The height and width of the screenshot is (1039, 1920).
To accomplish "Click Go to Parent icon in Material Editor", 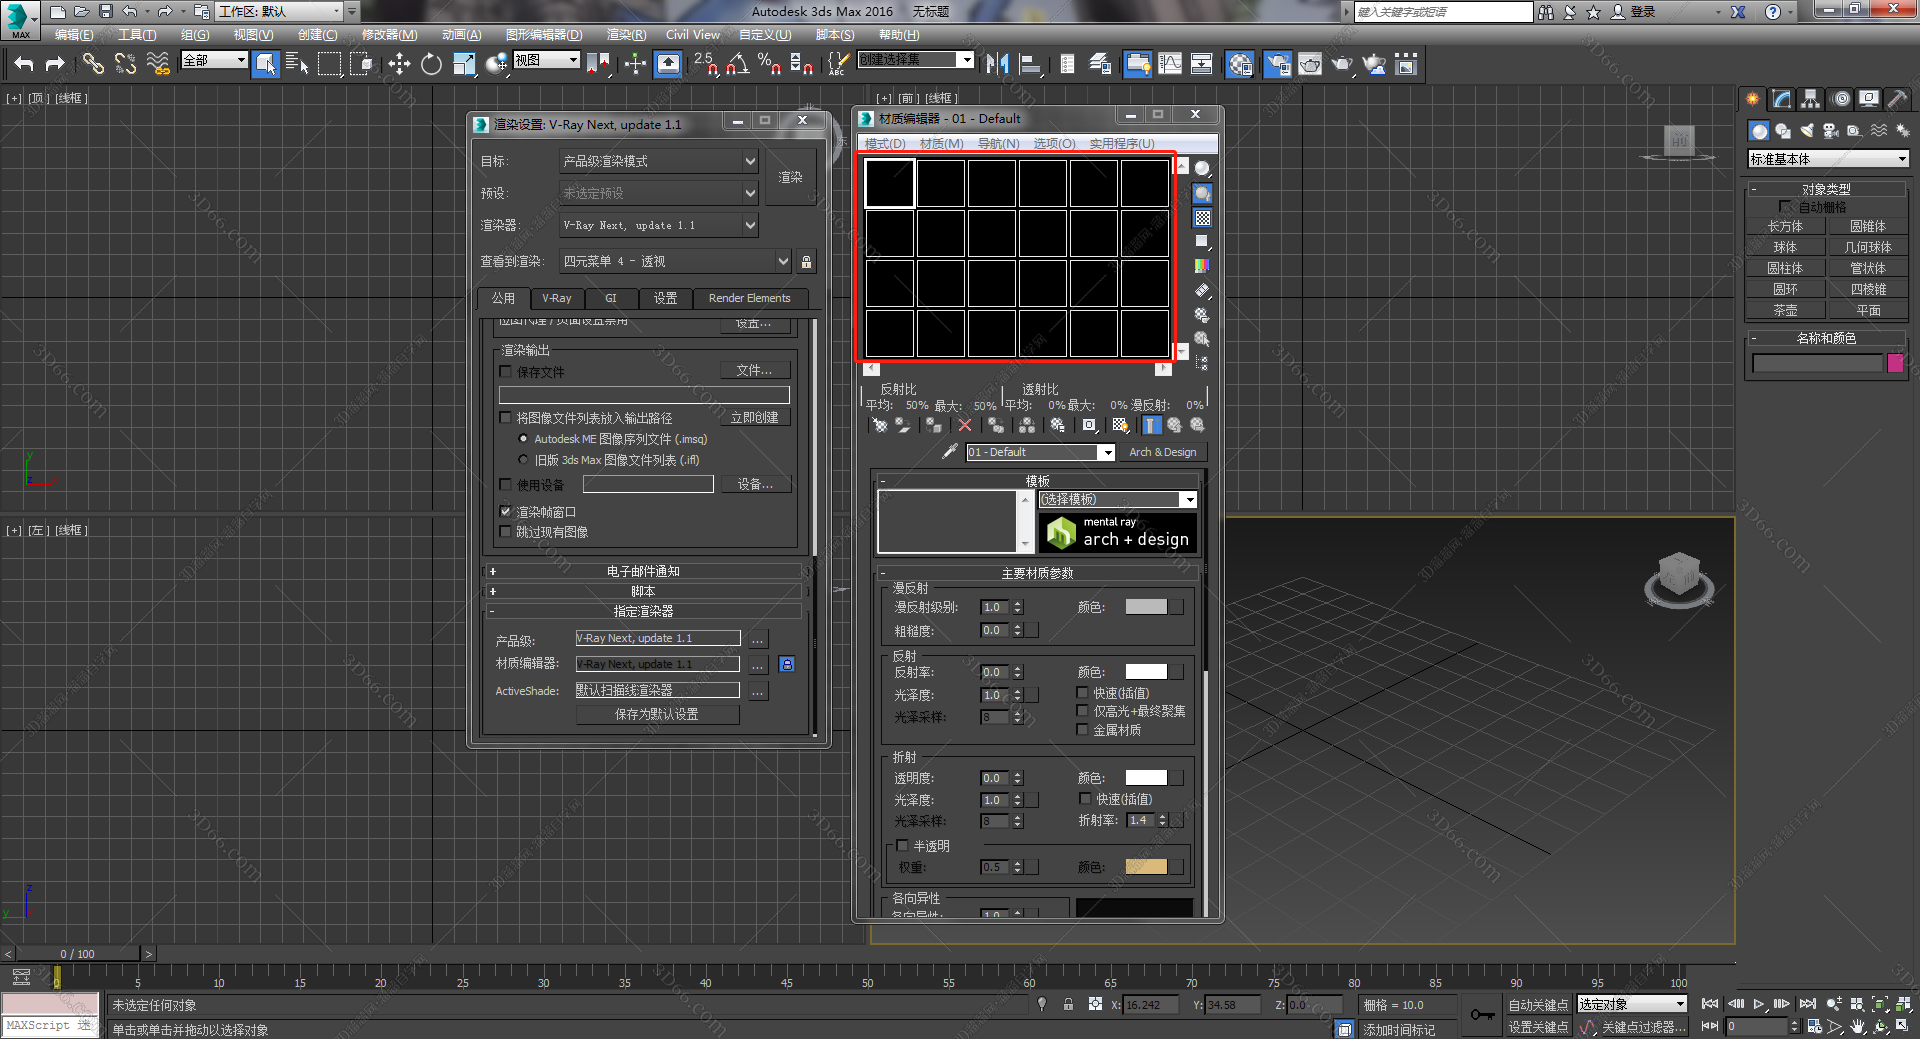I will tap(1174, 425).
